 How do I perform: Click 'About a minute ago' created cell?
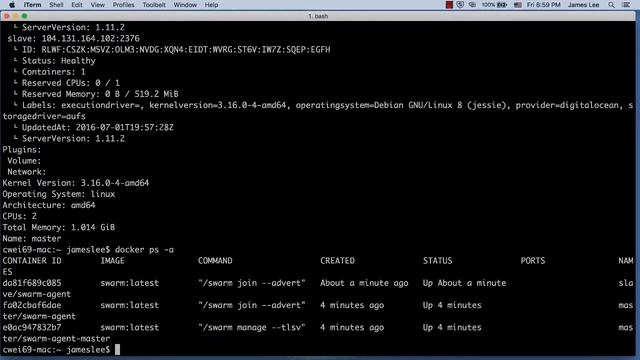tap(364, 283)
